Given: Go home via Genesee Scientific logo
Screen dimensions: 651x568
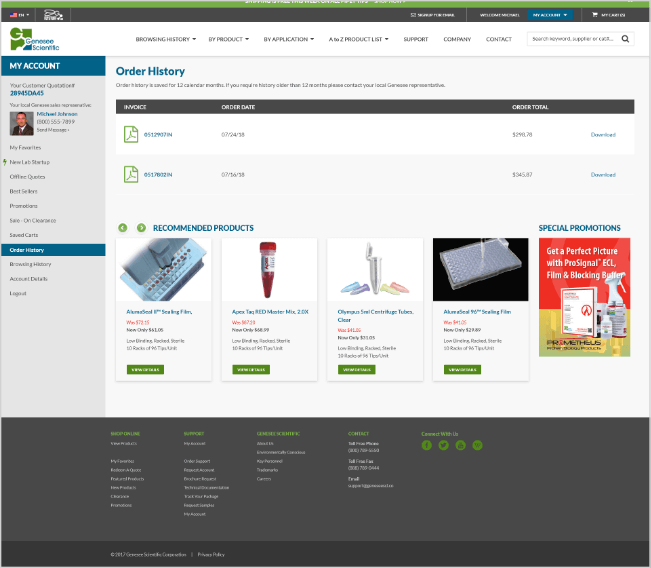Looking at the screenshot, I should click(x=34, y=39).
